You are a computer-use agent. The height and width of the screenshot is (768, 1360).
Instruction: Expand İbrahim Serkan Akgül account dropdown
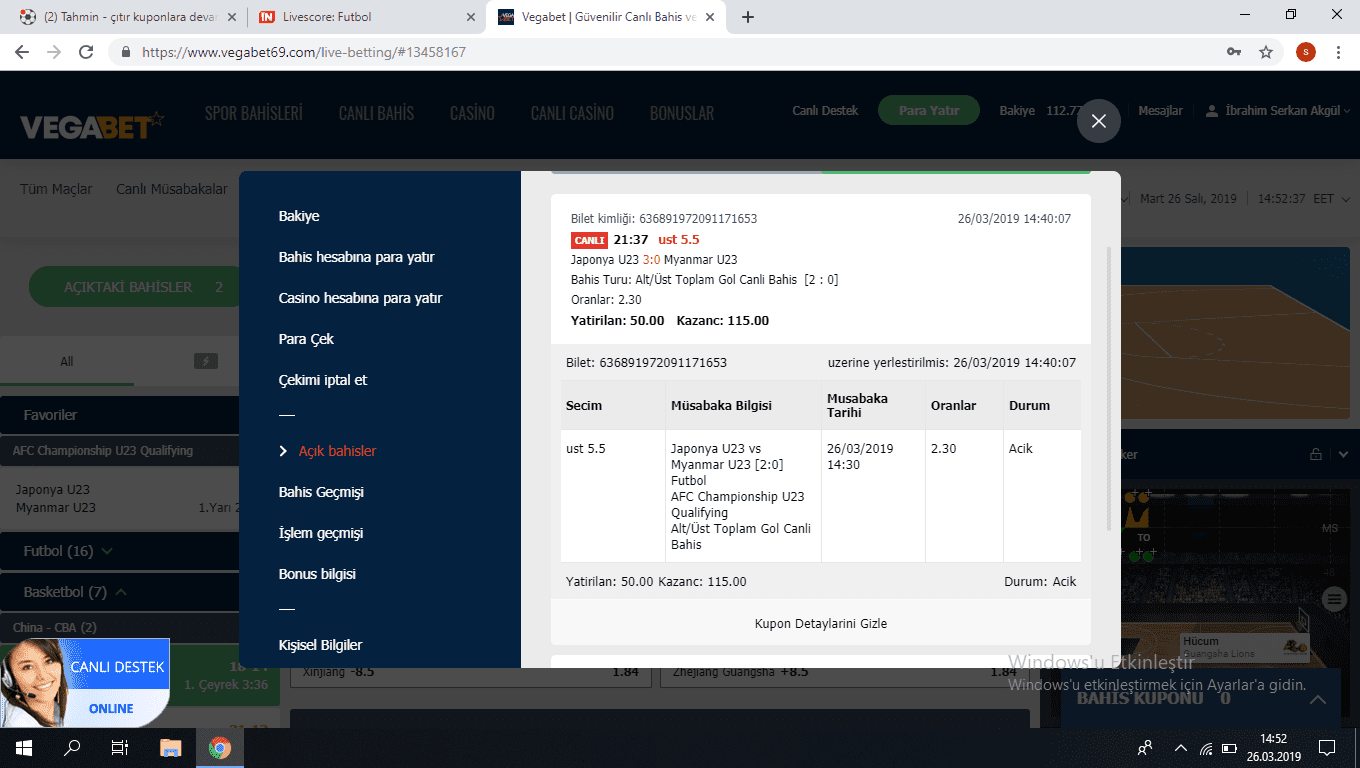click(1278, 111)
